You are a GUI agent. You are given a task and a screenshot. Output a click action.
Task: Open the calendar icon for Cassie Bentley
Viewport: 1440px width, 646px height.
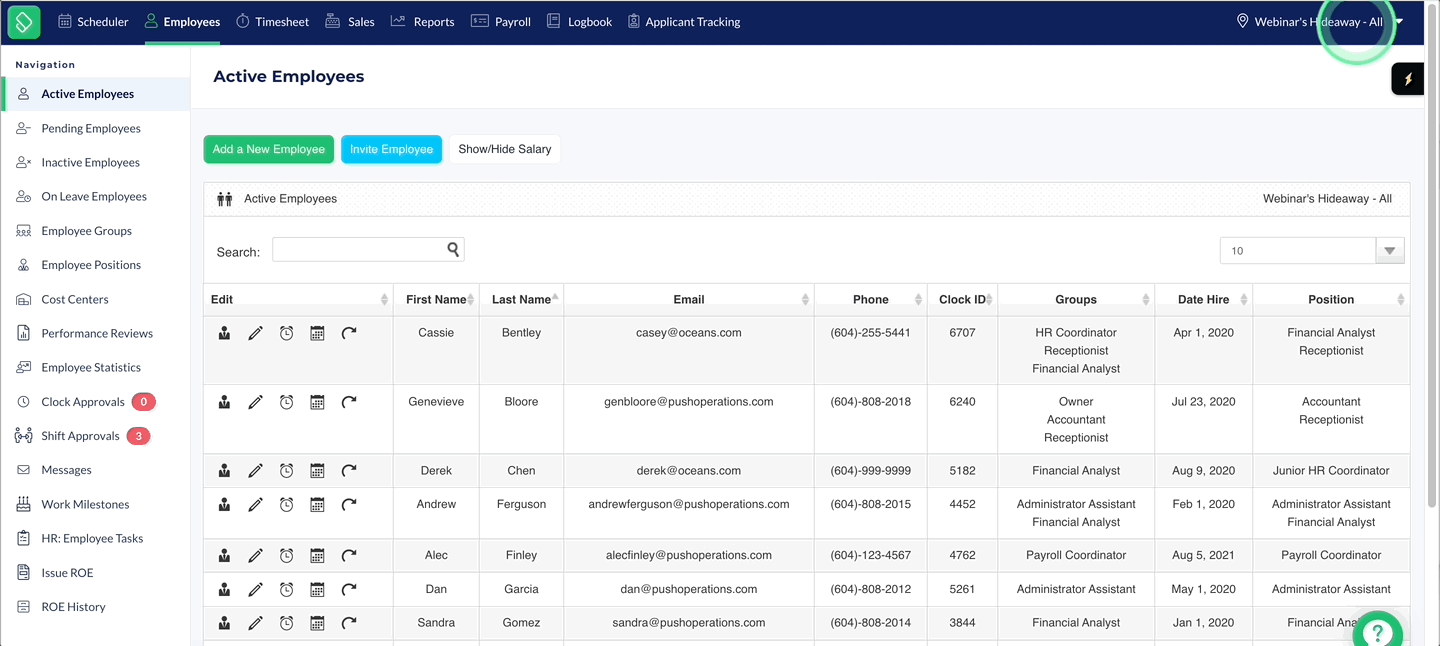tap(317, 333)
